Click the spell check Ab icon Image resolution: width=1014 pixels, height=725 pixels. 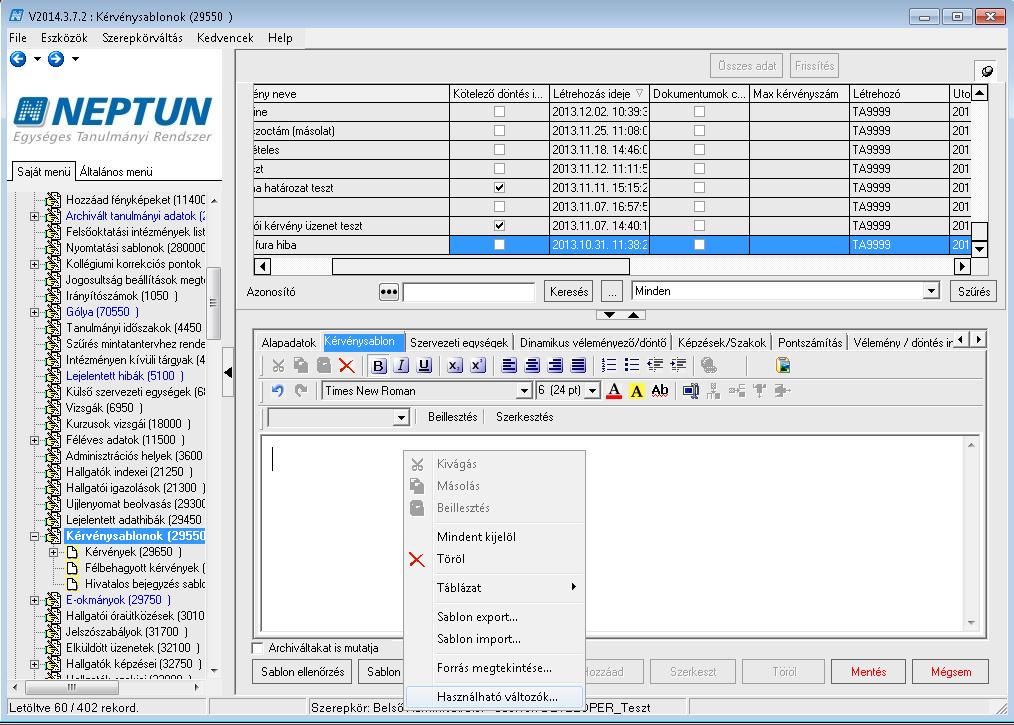click(660, 391)
